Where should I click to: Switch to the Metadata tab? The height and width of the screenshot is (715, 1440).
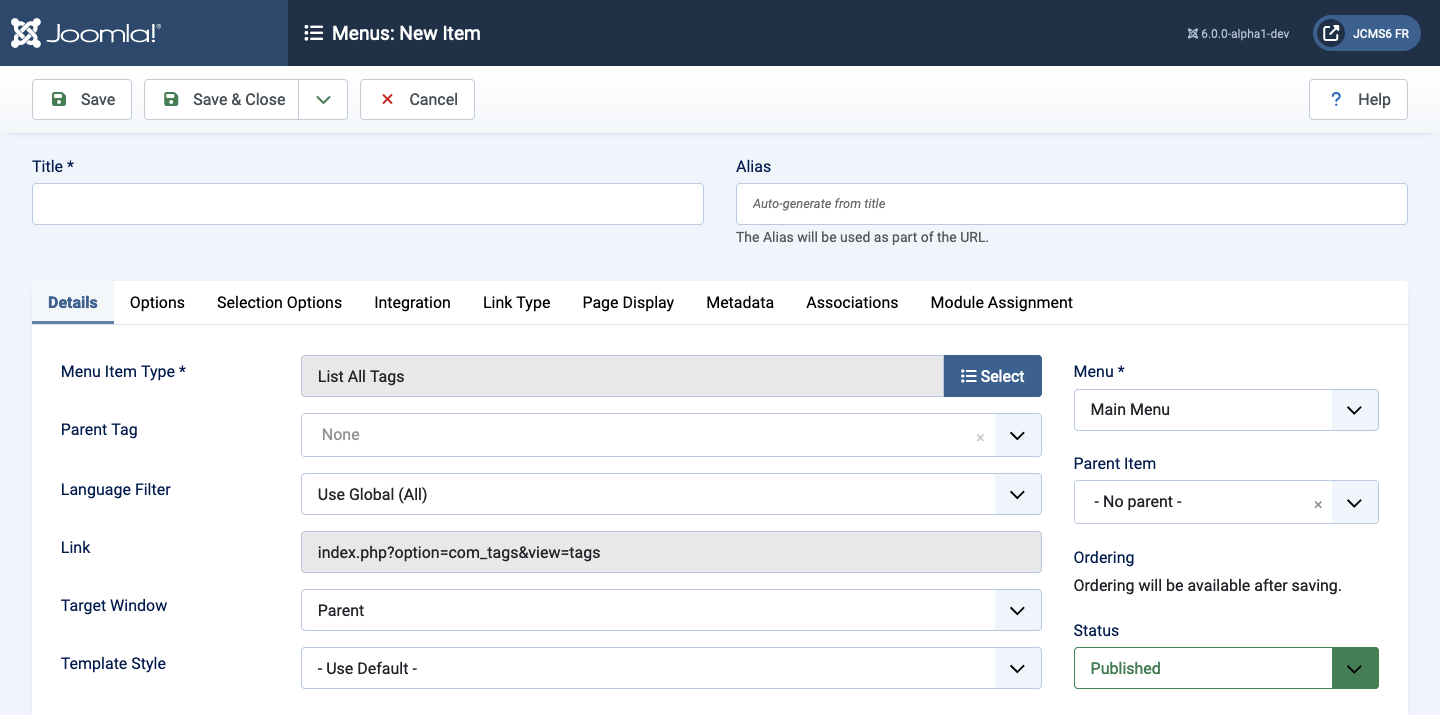pos(740,302)
